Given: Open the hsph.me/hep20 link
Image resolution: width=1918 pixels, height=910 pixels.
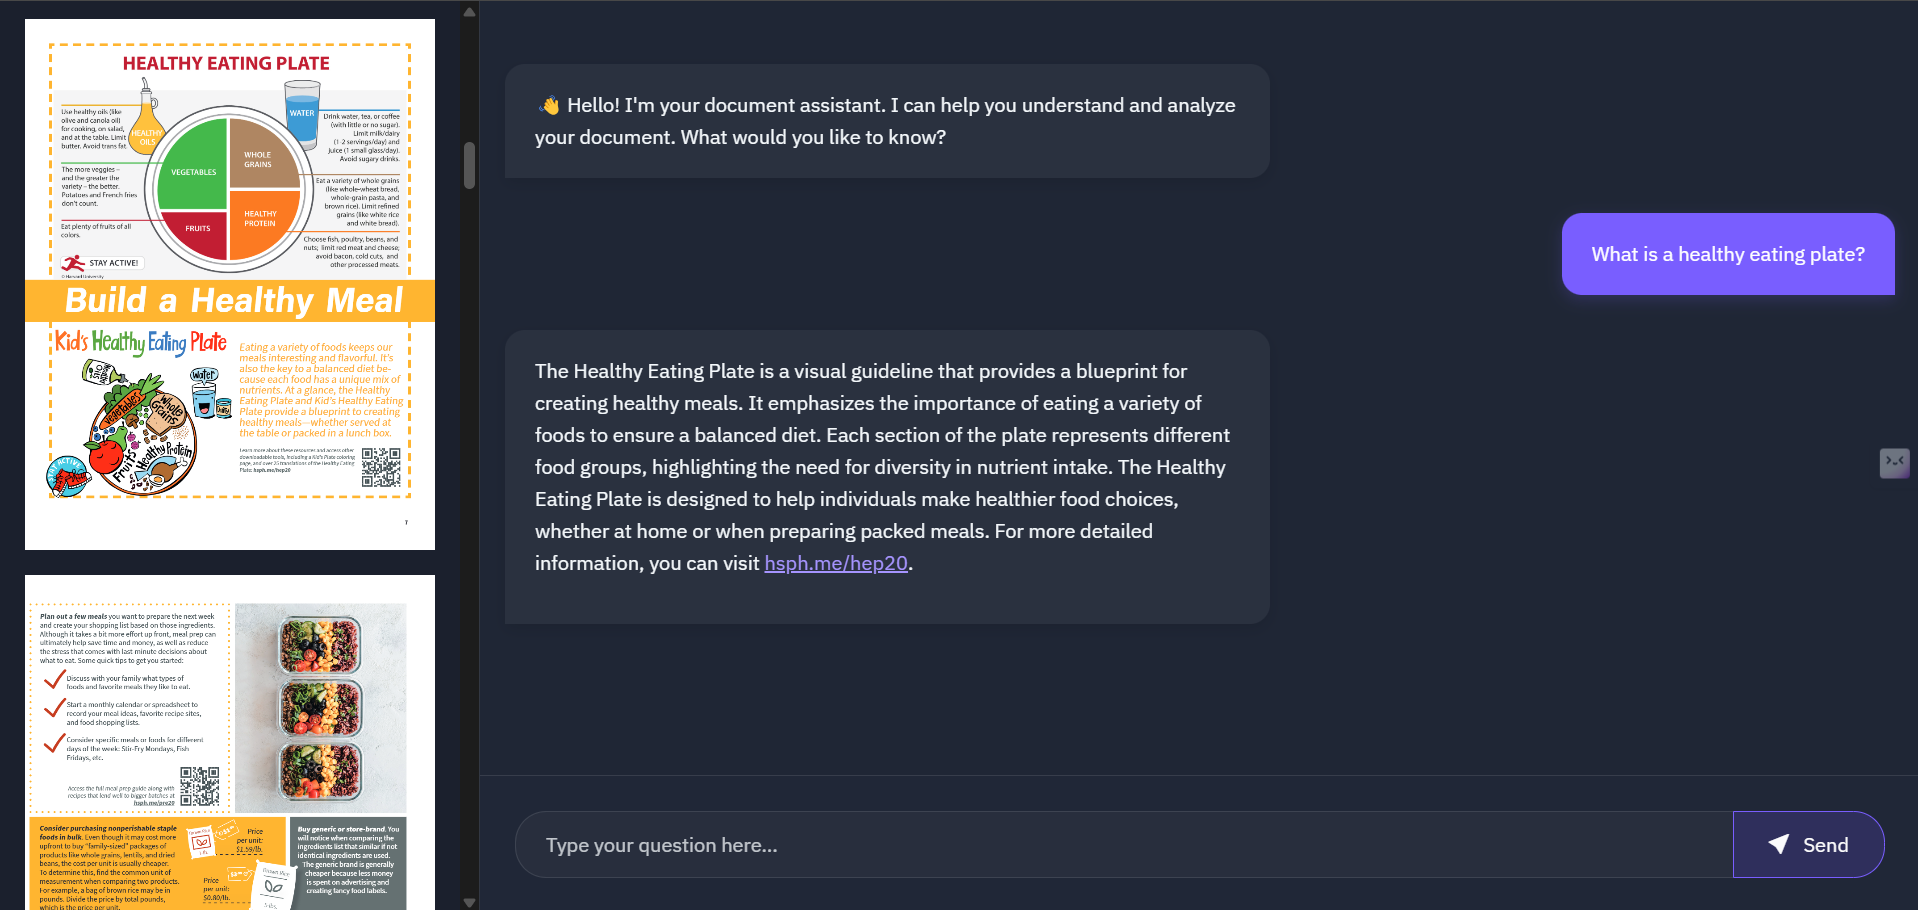Looking at the screenshot, I should click(835, 563).
